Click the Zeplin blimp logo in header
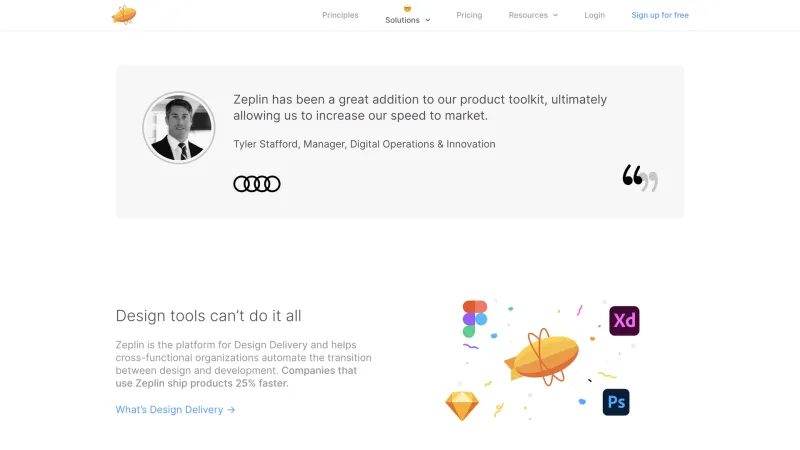The image size is (800, 450). (x=124, y=15)
